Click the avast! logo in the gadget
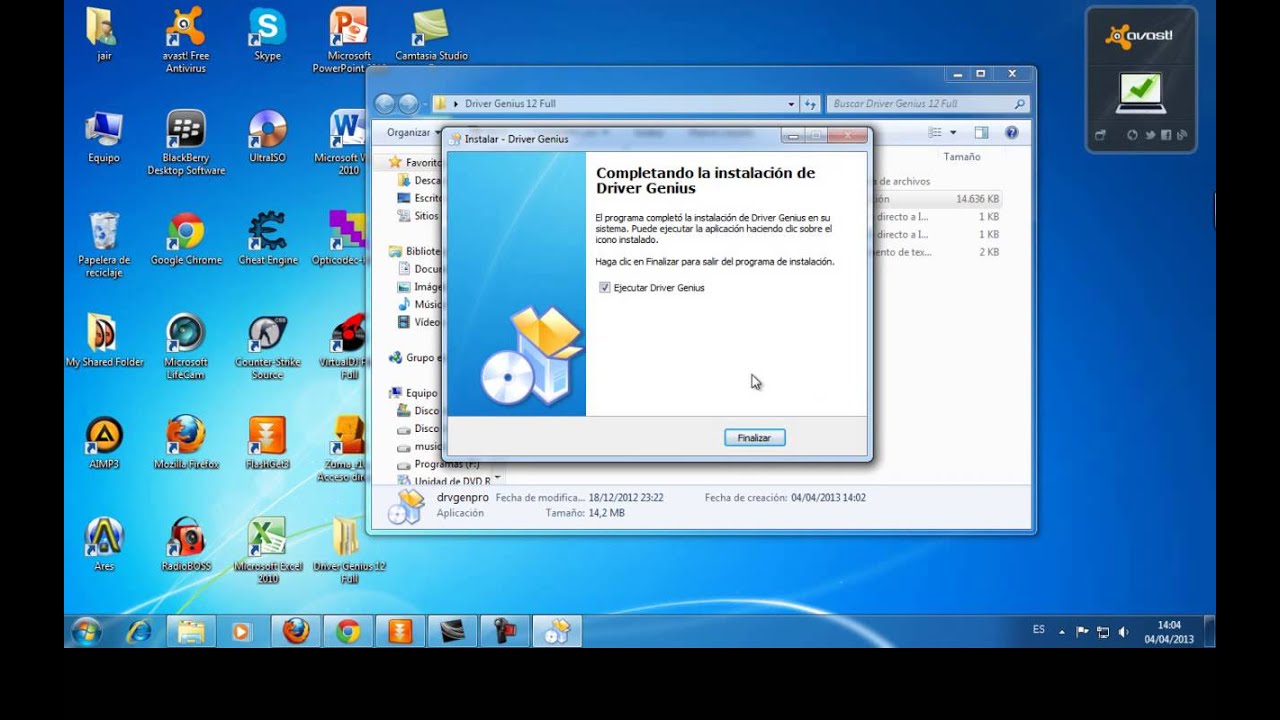The width and height of the screenshot is (1280, 720). [1139, 36]
